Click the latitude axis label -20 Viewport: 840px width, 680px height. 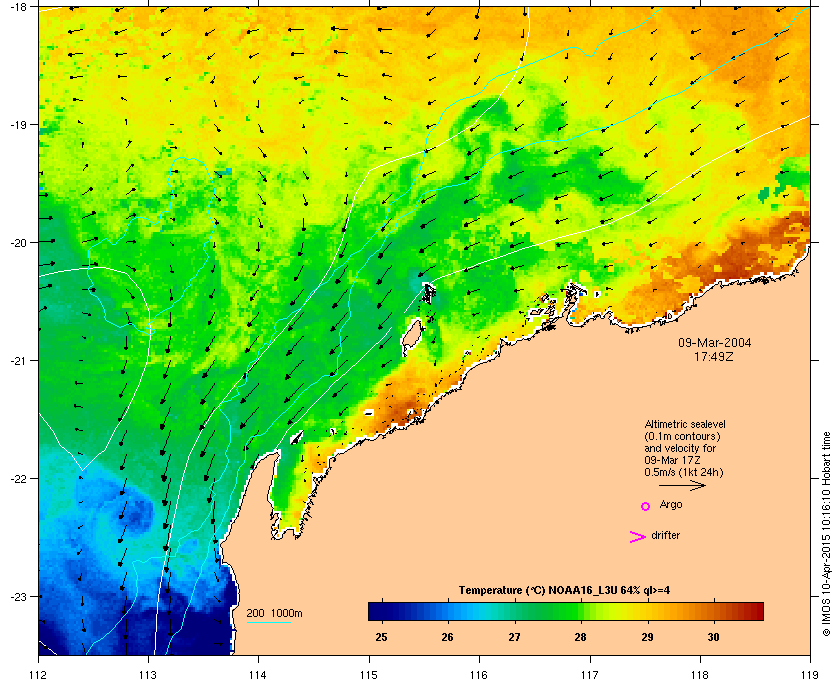click(18, 242)
